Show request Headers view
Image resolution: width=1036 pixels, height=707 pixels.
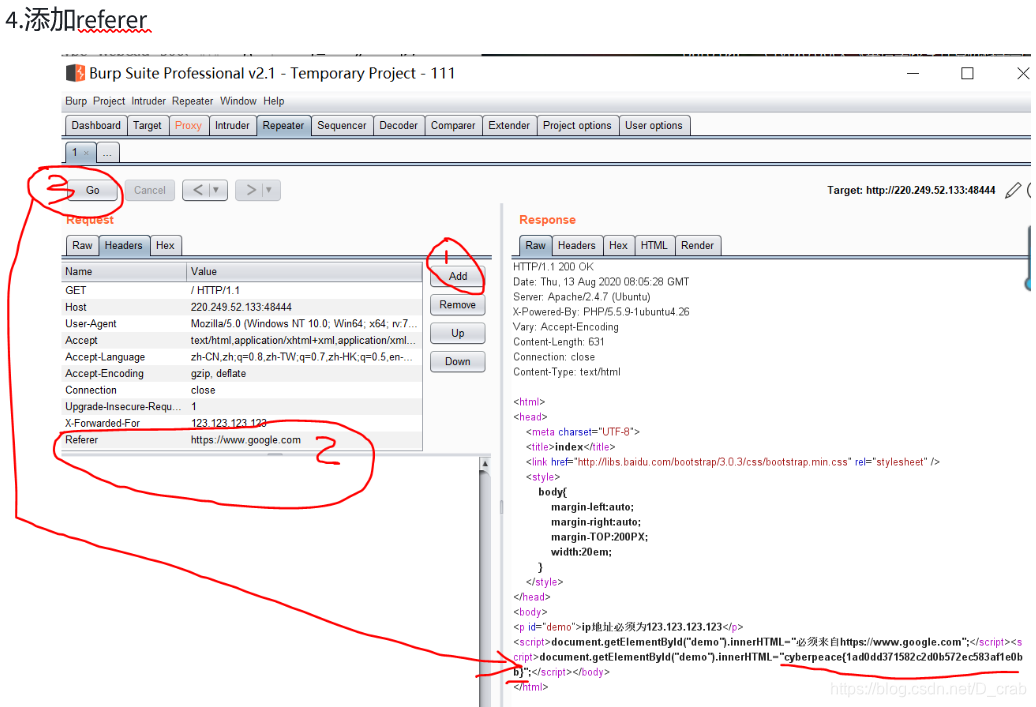pyautogui.click(x=124, y=246)
